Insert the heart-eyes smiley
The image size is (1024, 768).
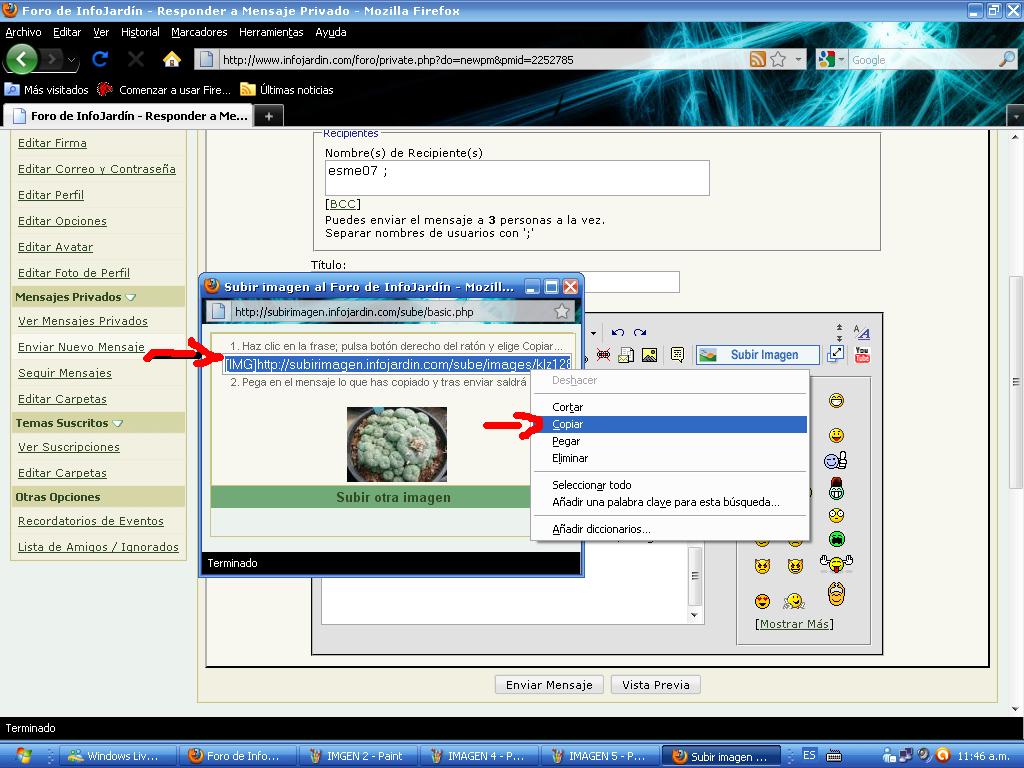pos(762,601)
